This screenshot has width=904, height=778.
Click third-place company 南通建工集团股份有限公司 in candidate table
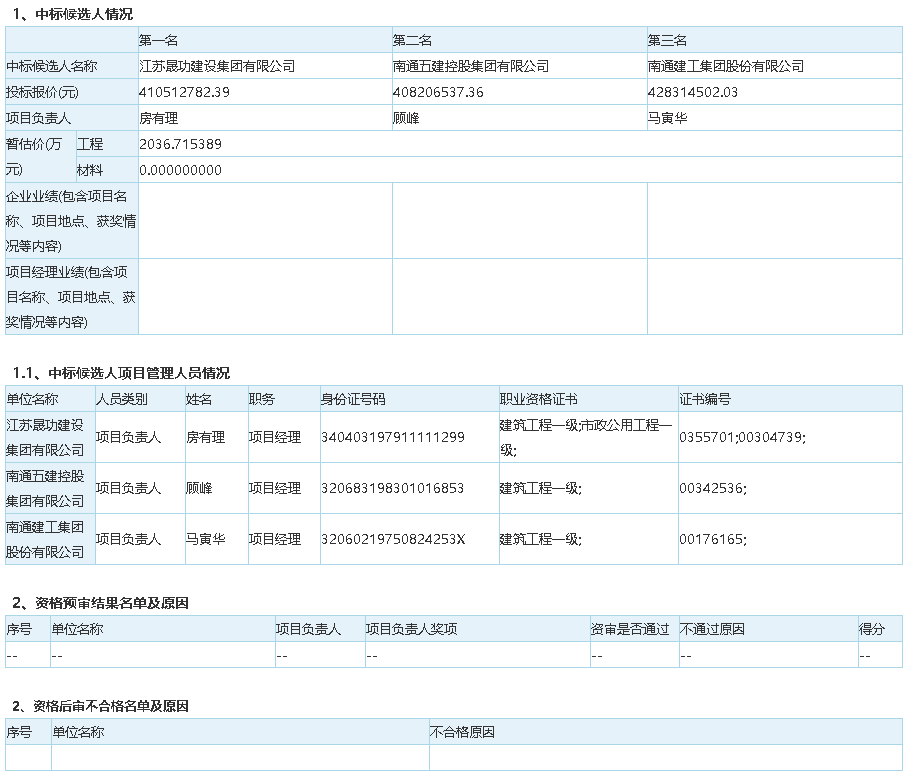(726, 66)
